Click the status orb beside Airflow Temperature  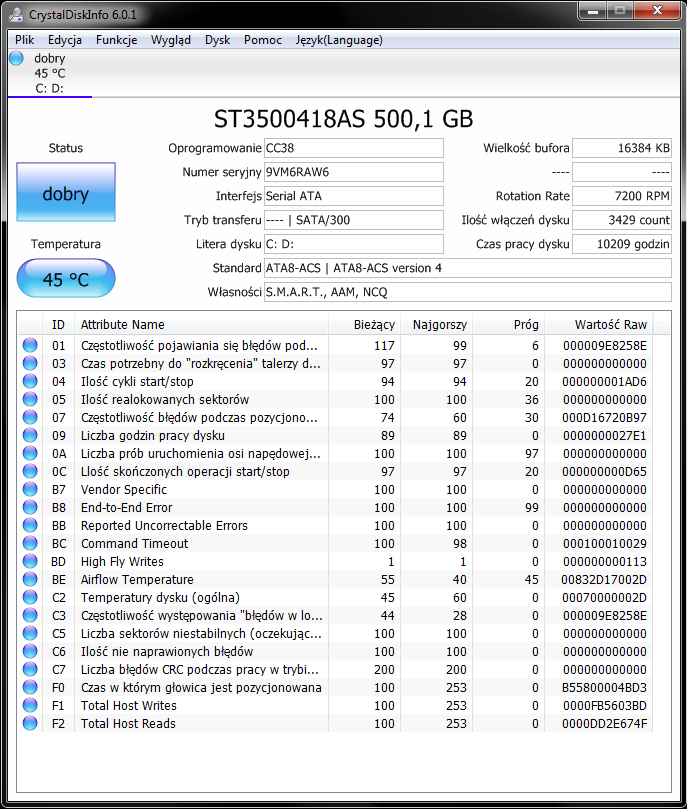(30, 579)
